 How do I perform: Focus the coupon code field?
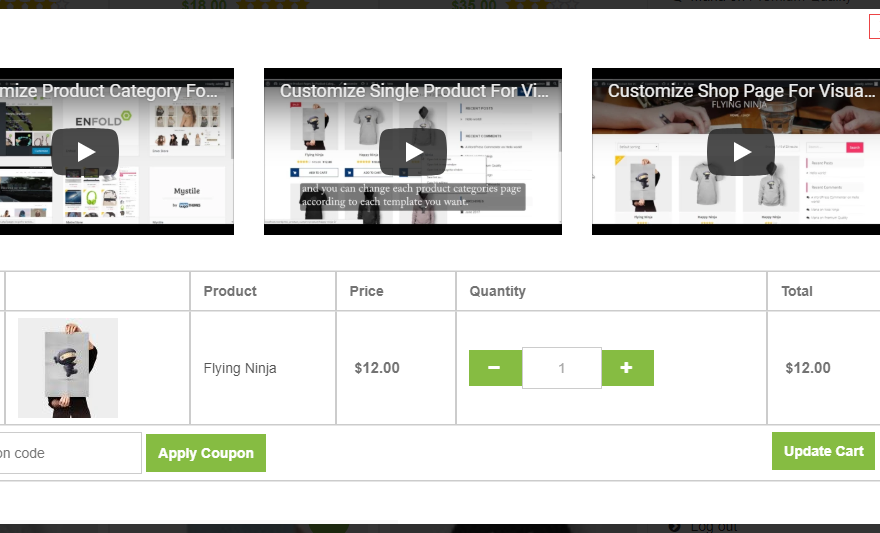[71, 453]
